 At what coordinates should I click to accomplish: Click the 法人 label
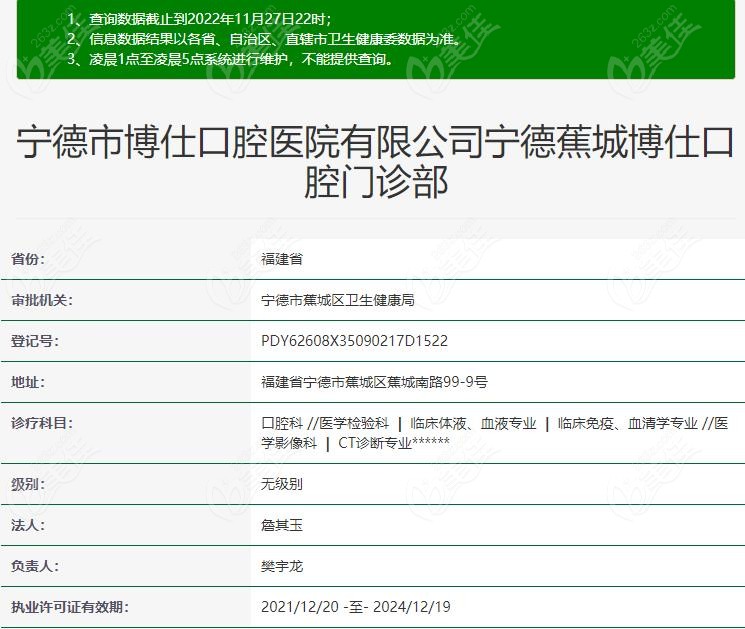click(x=28, y=525)
